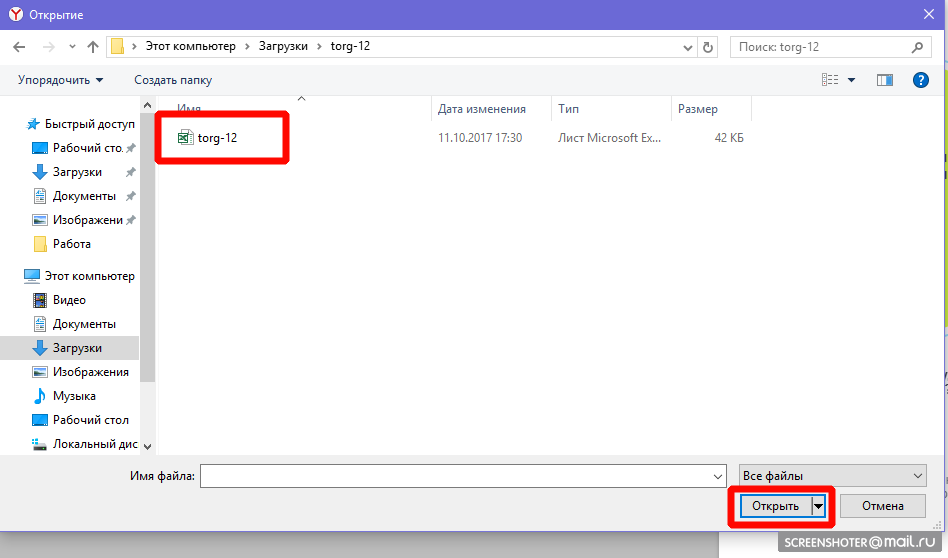Sort by 'Дата изменения' column header
Image resolution: width=948 pixels, height=558 pixels.
pyautogui.click(x=481, y=109)
